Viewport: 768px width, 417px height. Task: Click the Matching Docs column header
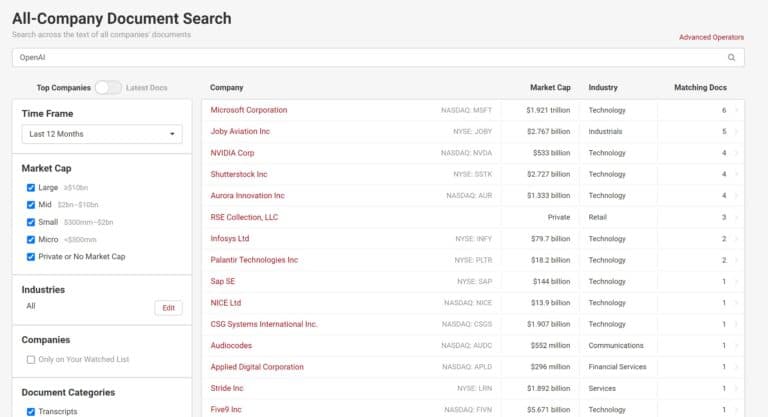pyautogui.click(x=700, y=88)
